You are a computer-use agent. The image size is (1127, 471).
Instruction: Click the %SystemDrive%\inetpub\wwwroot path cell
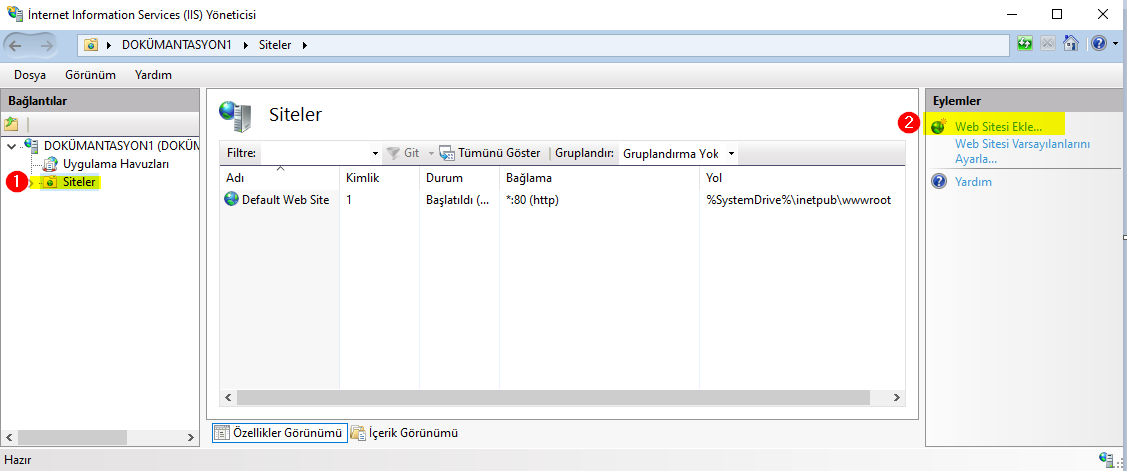tap(799, 200)
